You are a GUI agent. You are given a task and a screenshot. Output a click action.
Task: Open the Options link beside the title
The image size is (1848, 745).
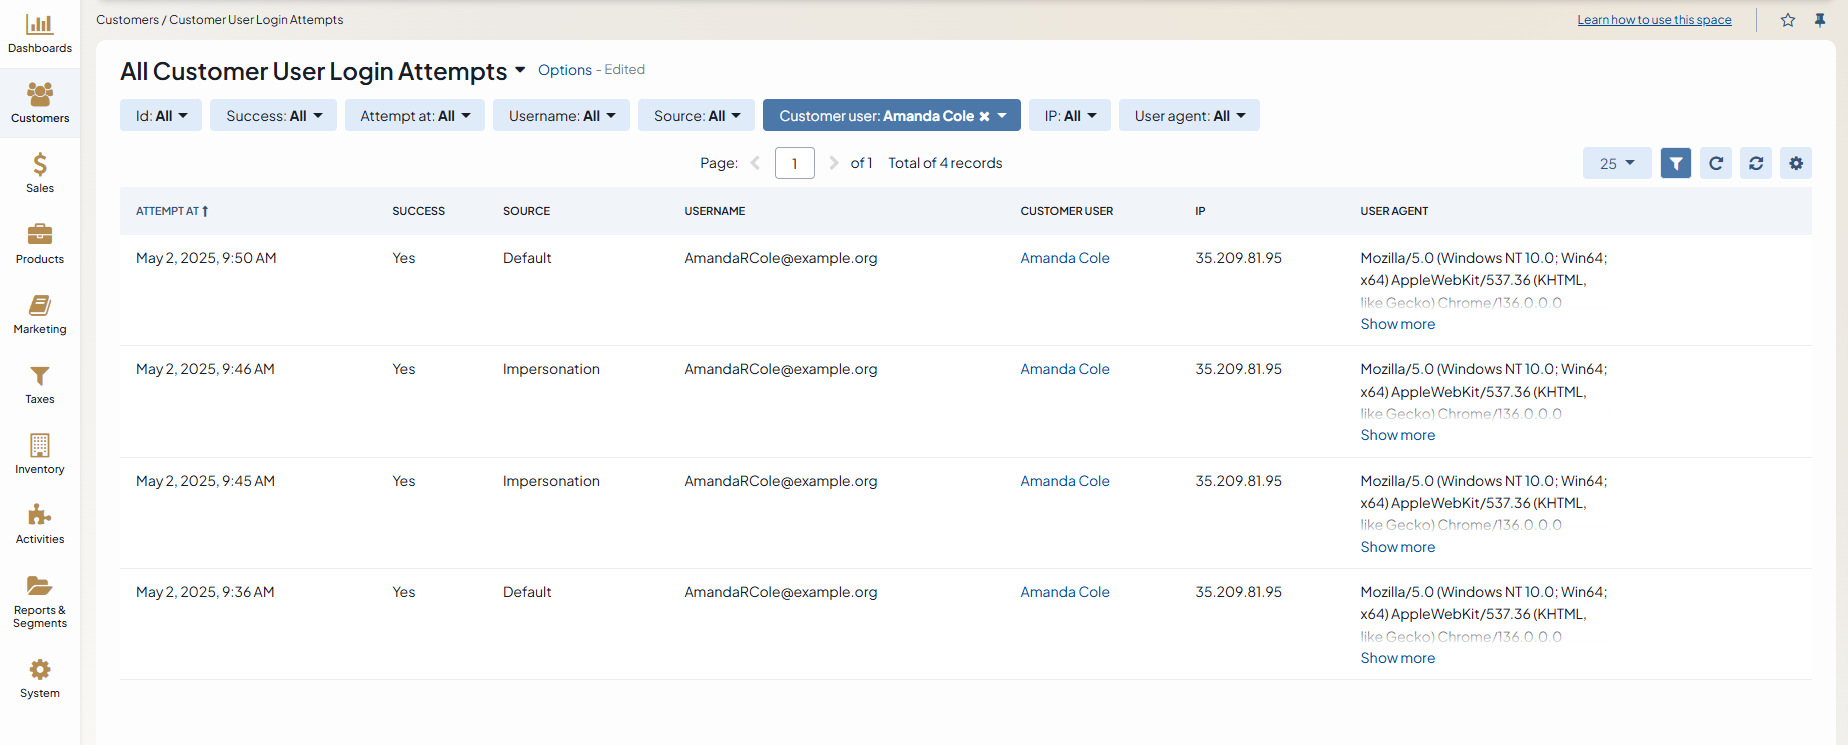565,70
